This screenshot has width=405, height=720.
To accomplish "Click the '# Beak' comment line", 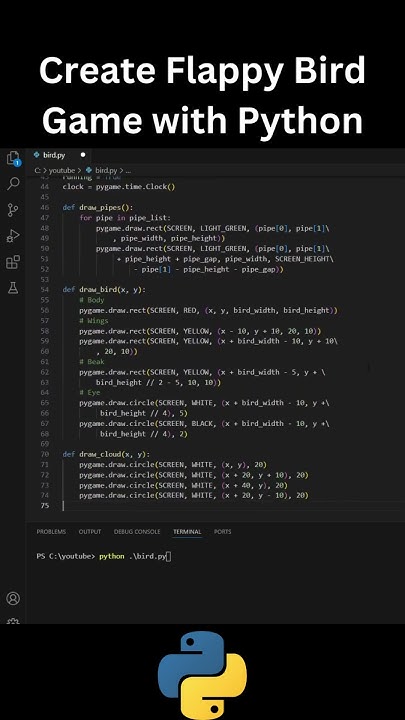I will pos(92,362).
